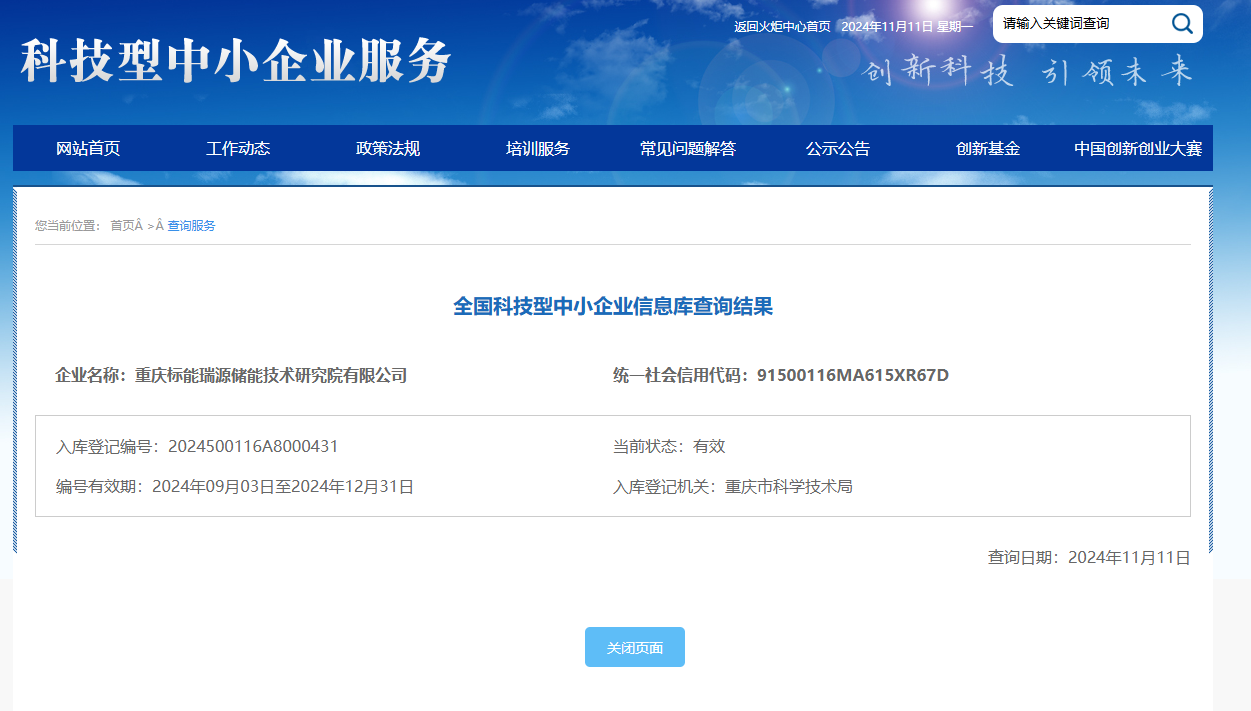The height and width of the screenshot is (711, 1251).
Task: Open 政策法规 in the navigation bar
Action: (x=388, y=149)
